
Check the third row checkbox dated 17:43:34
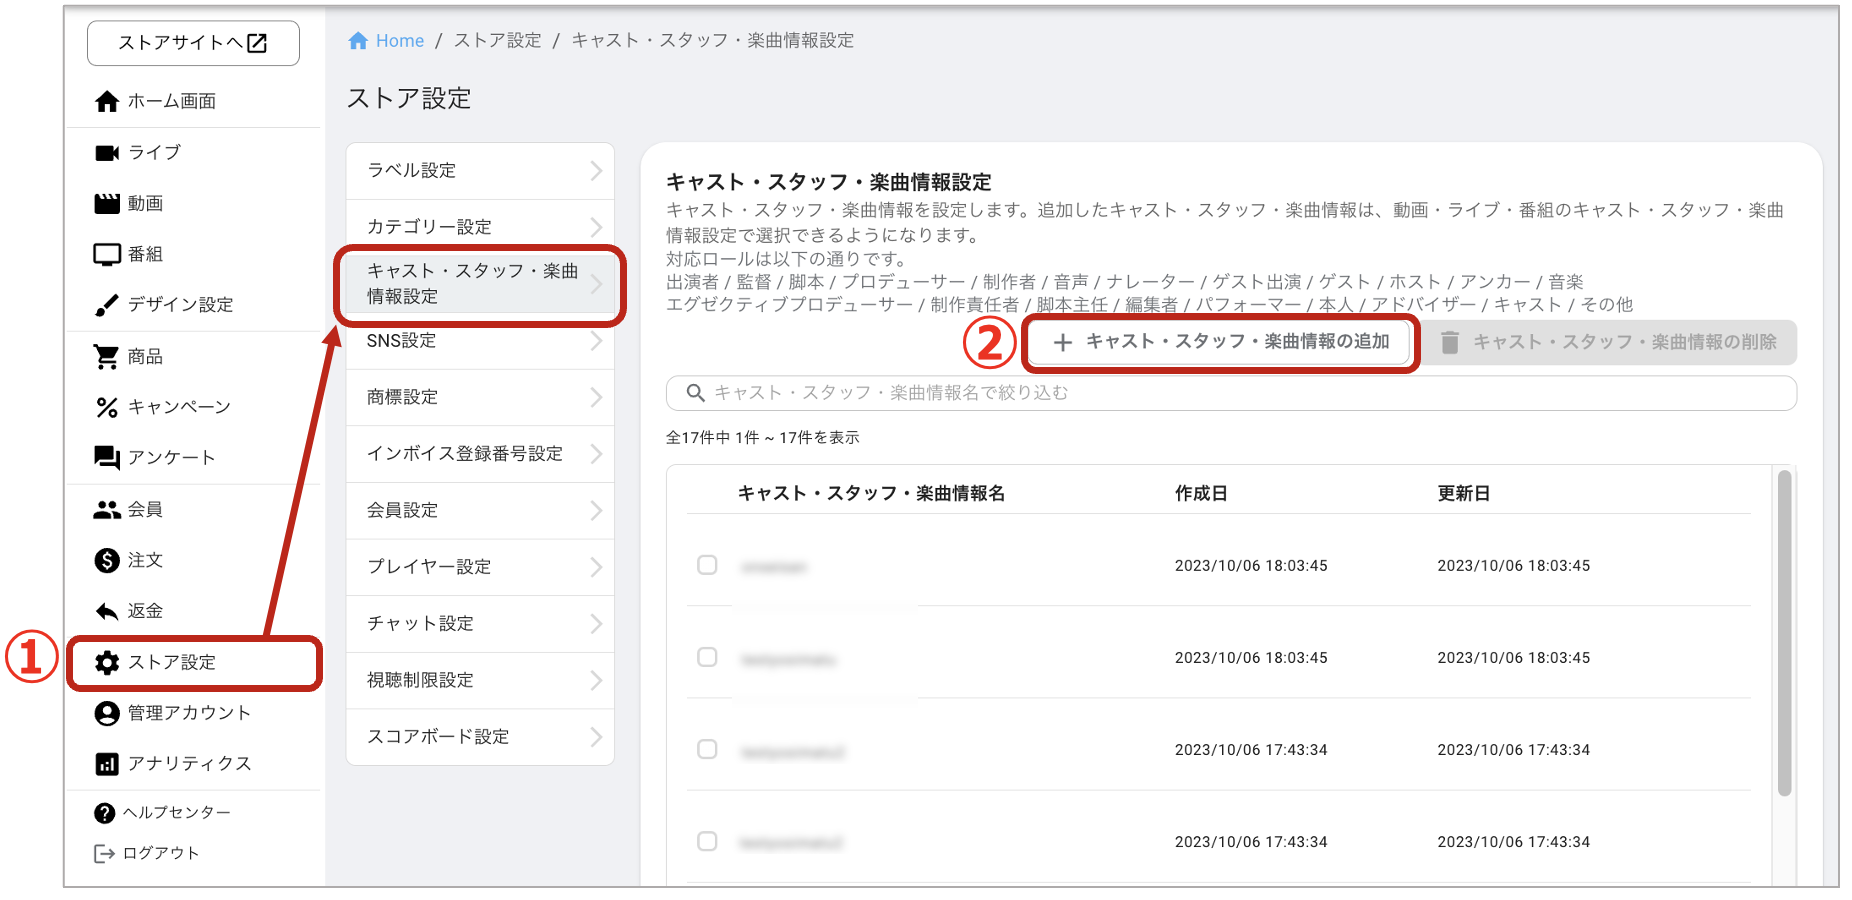point(707,749)
